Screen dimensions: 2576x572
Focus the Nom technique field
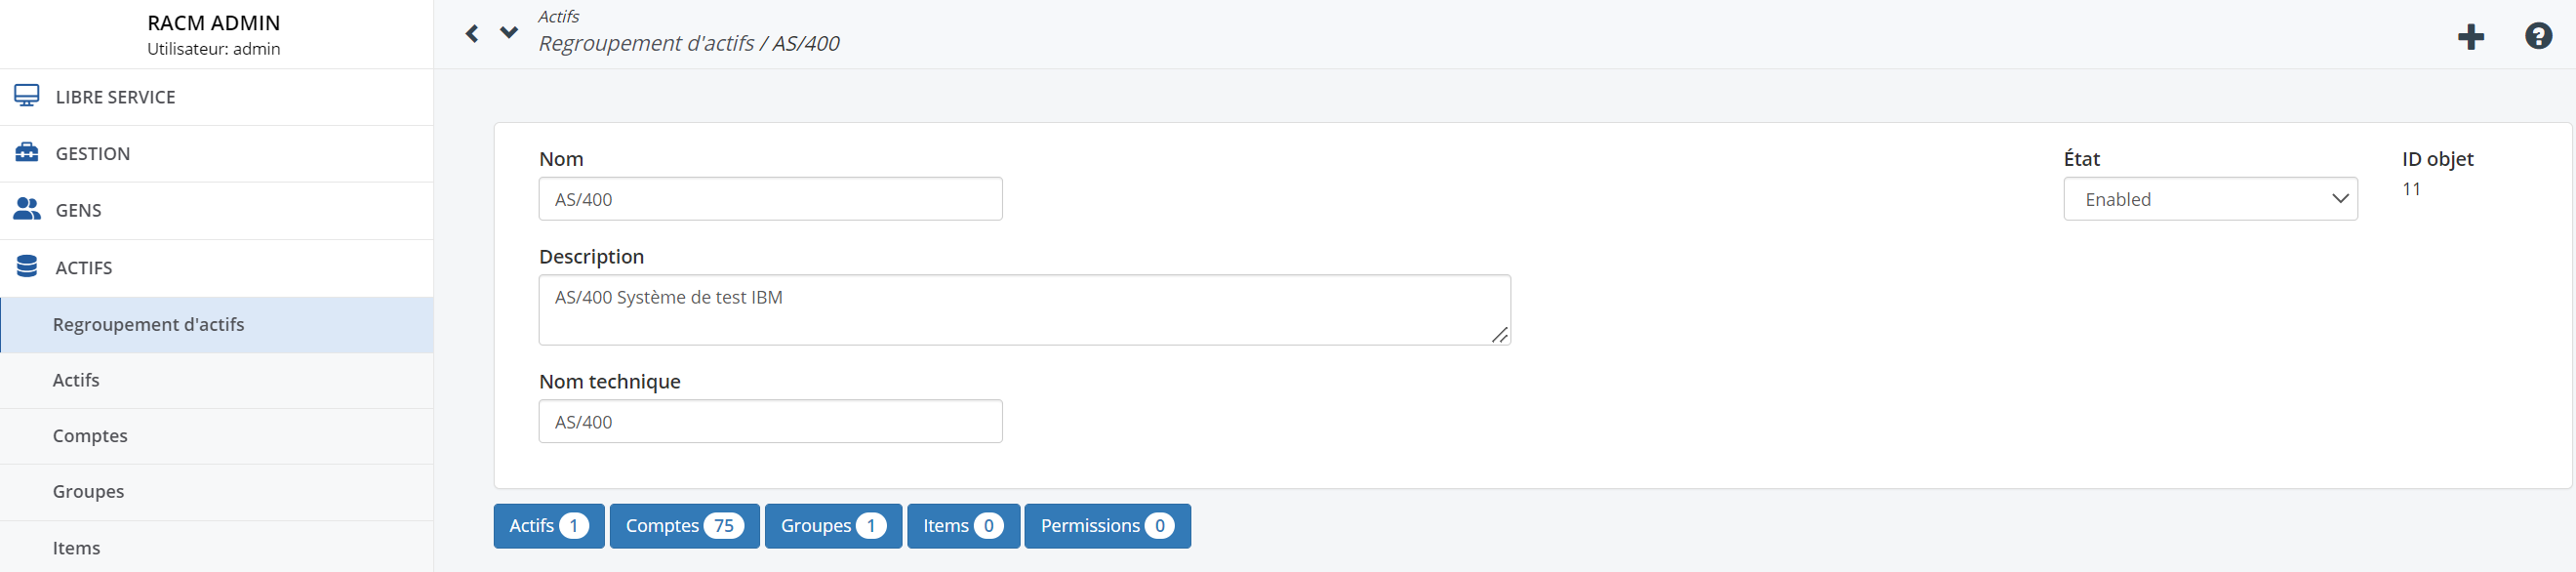770,421
